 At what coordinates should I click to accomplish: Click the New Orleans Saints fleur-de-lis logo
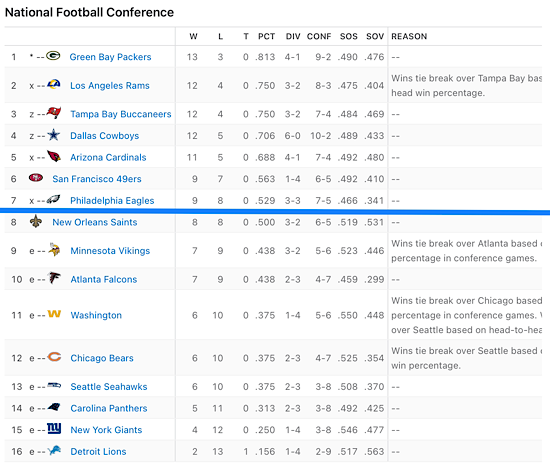tap(36, 221)
